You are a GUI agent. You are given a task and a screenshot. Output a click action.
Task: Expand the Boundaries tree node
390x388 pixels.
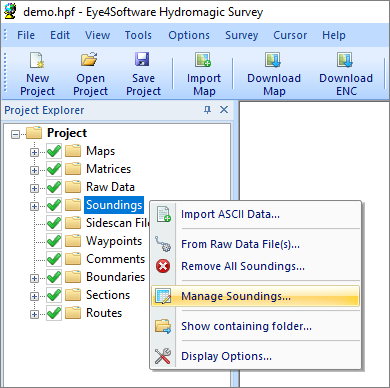point(34,278)
